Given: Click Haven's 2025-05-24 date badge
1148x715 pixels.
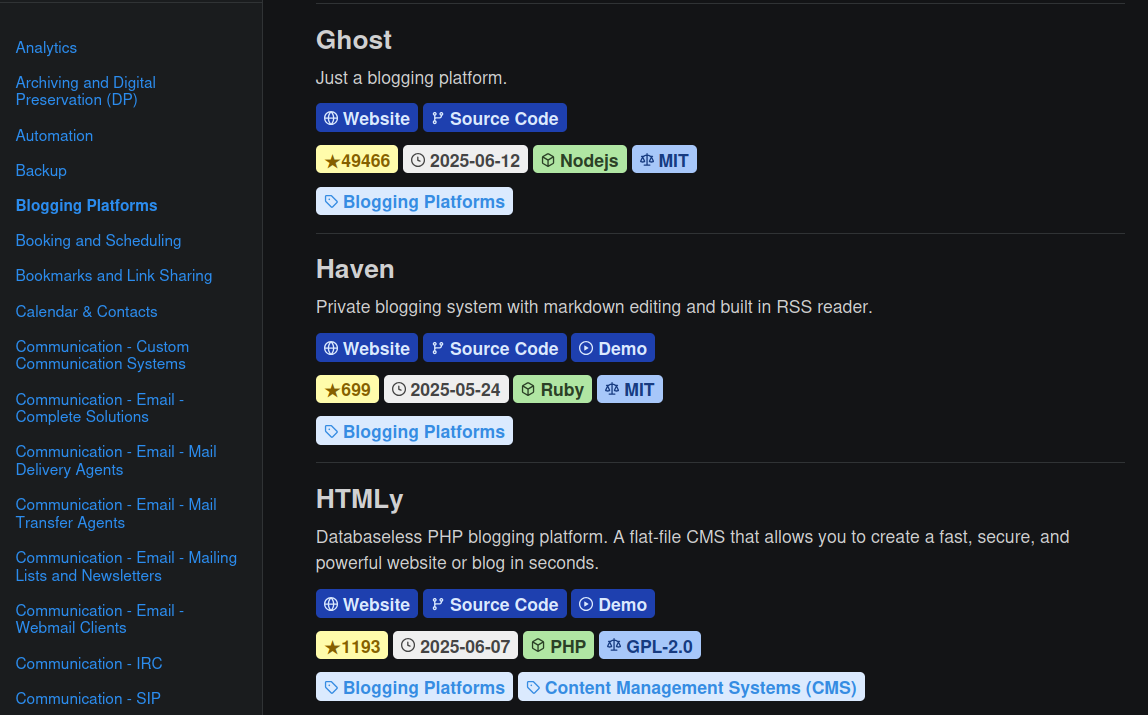Looking at the screenshot, I should 446,389.
